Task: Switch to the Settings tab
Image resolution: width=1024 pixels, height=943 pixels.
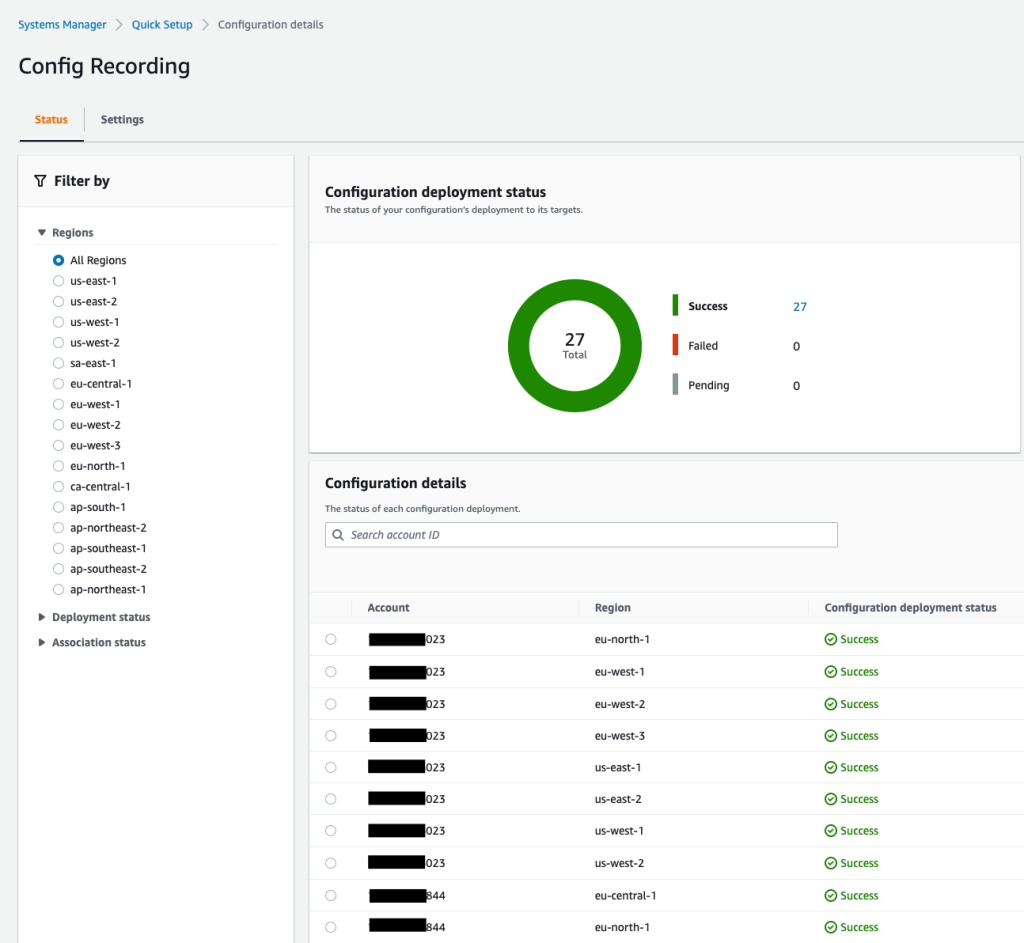Action: click(122, 120)
